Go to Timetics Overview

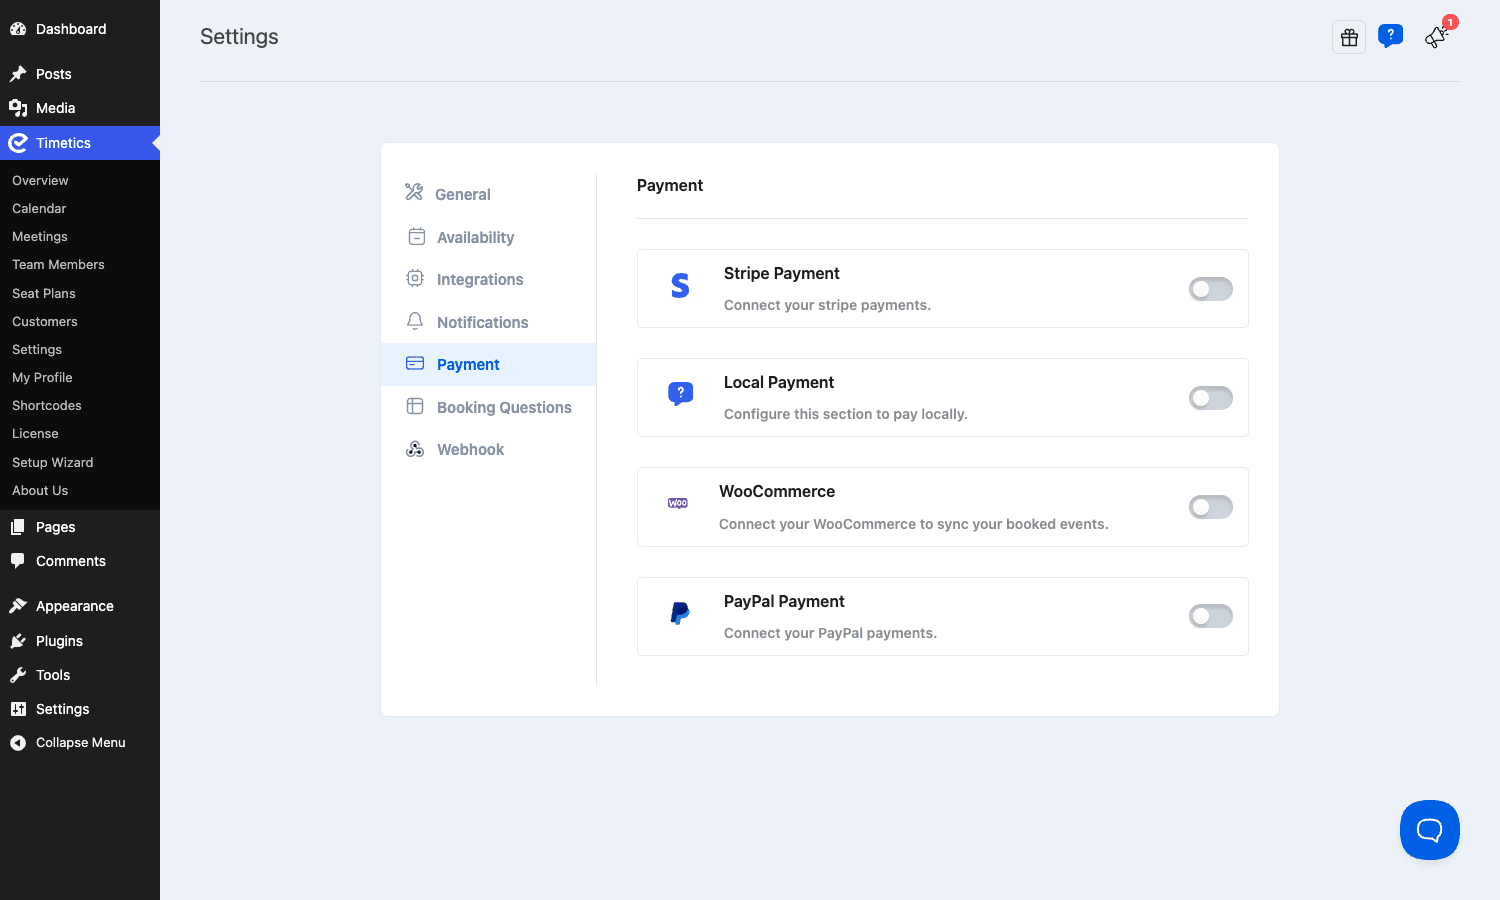(40, 180)
